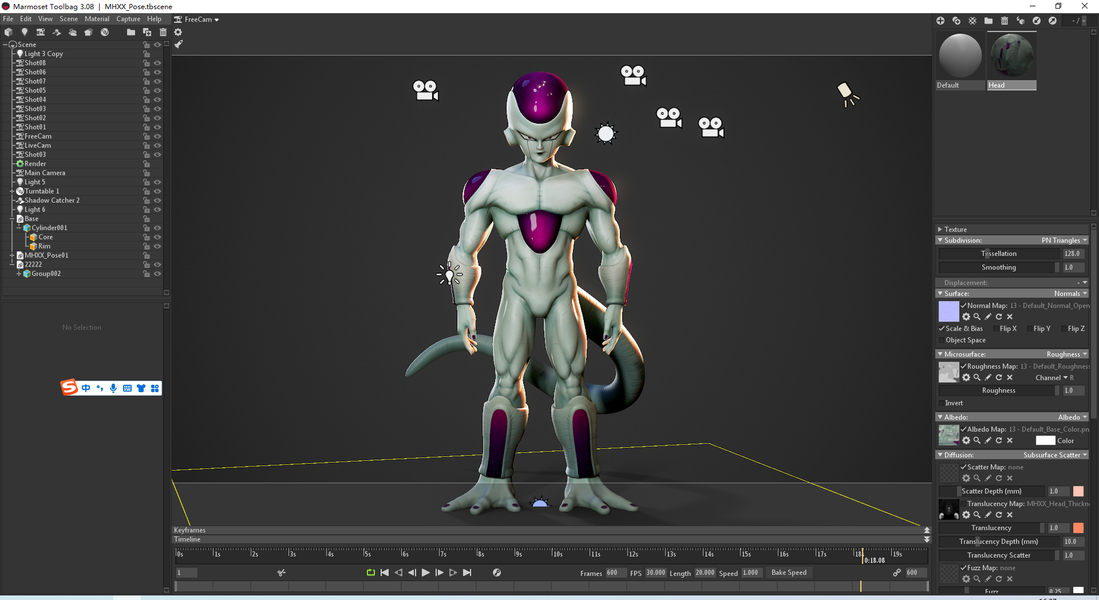The height and width of the screenshot is (600, 1099).
Task: Open the material presets grid icon
Action: click(973, 21)
